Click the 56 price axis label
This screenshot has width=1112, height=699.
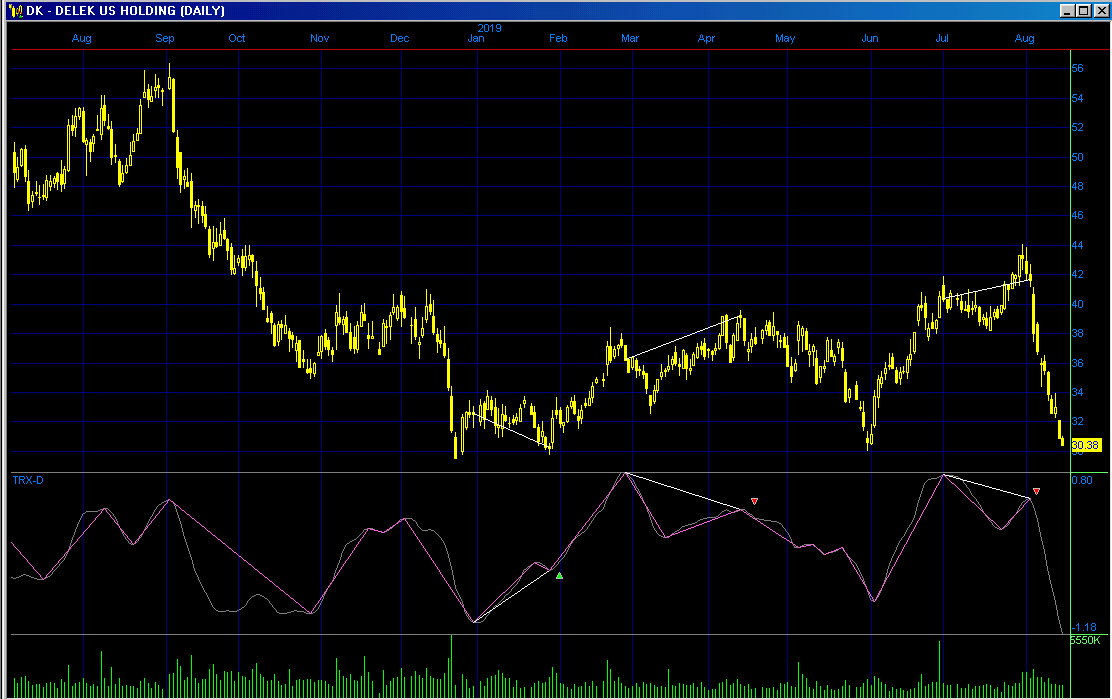(x=1077, y=68)
